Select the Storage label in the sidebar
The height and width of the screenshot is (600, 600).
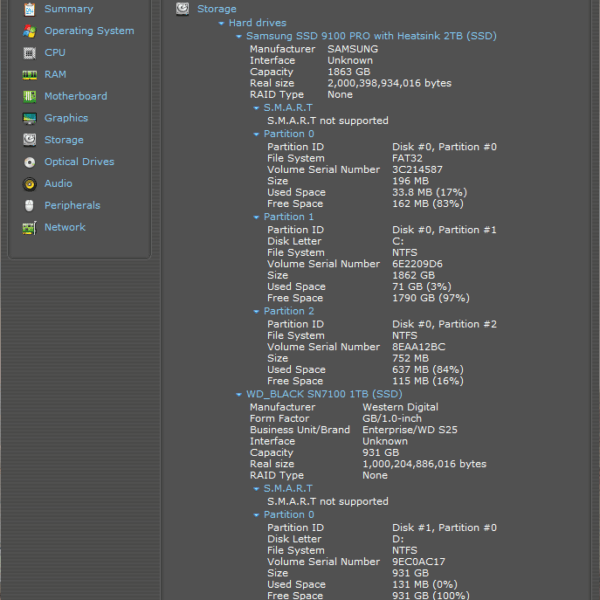[64, 141]
